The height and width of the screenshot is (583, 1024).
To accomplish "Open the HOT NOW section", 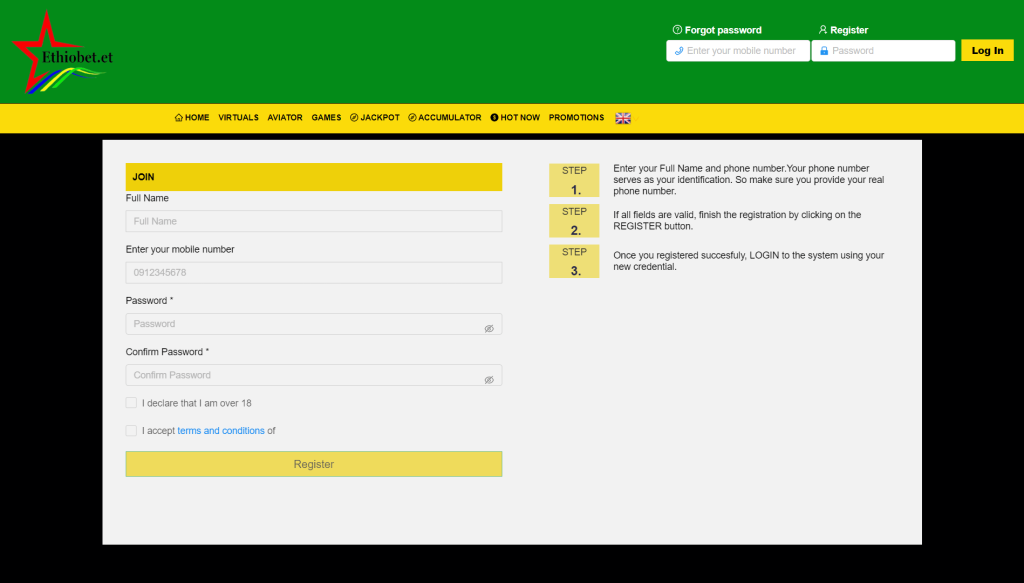I will click(515, 118).
